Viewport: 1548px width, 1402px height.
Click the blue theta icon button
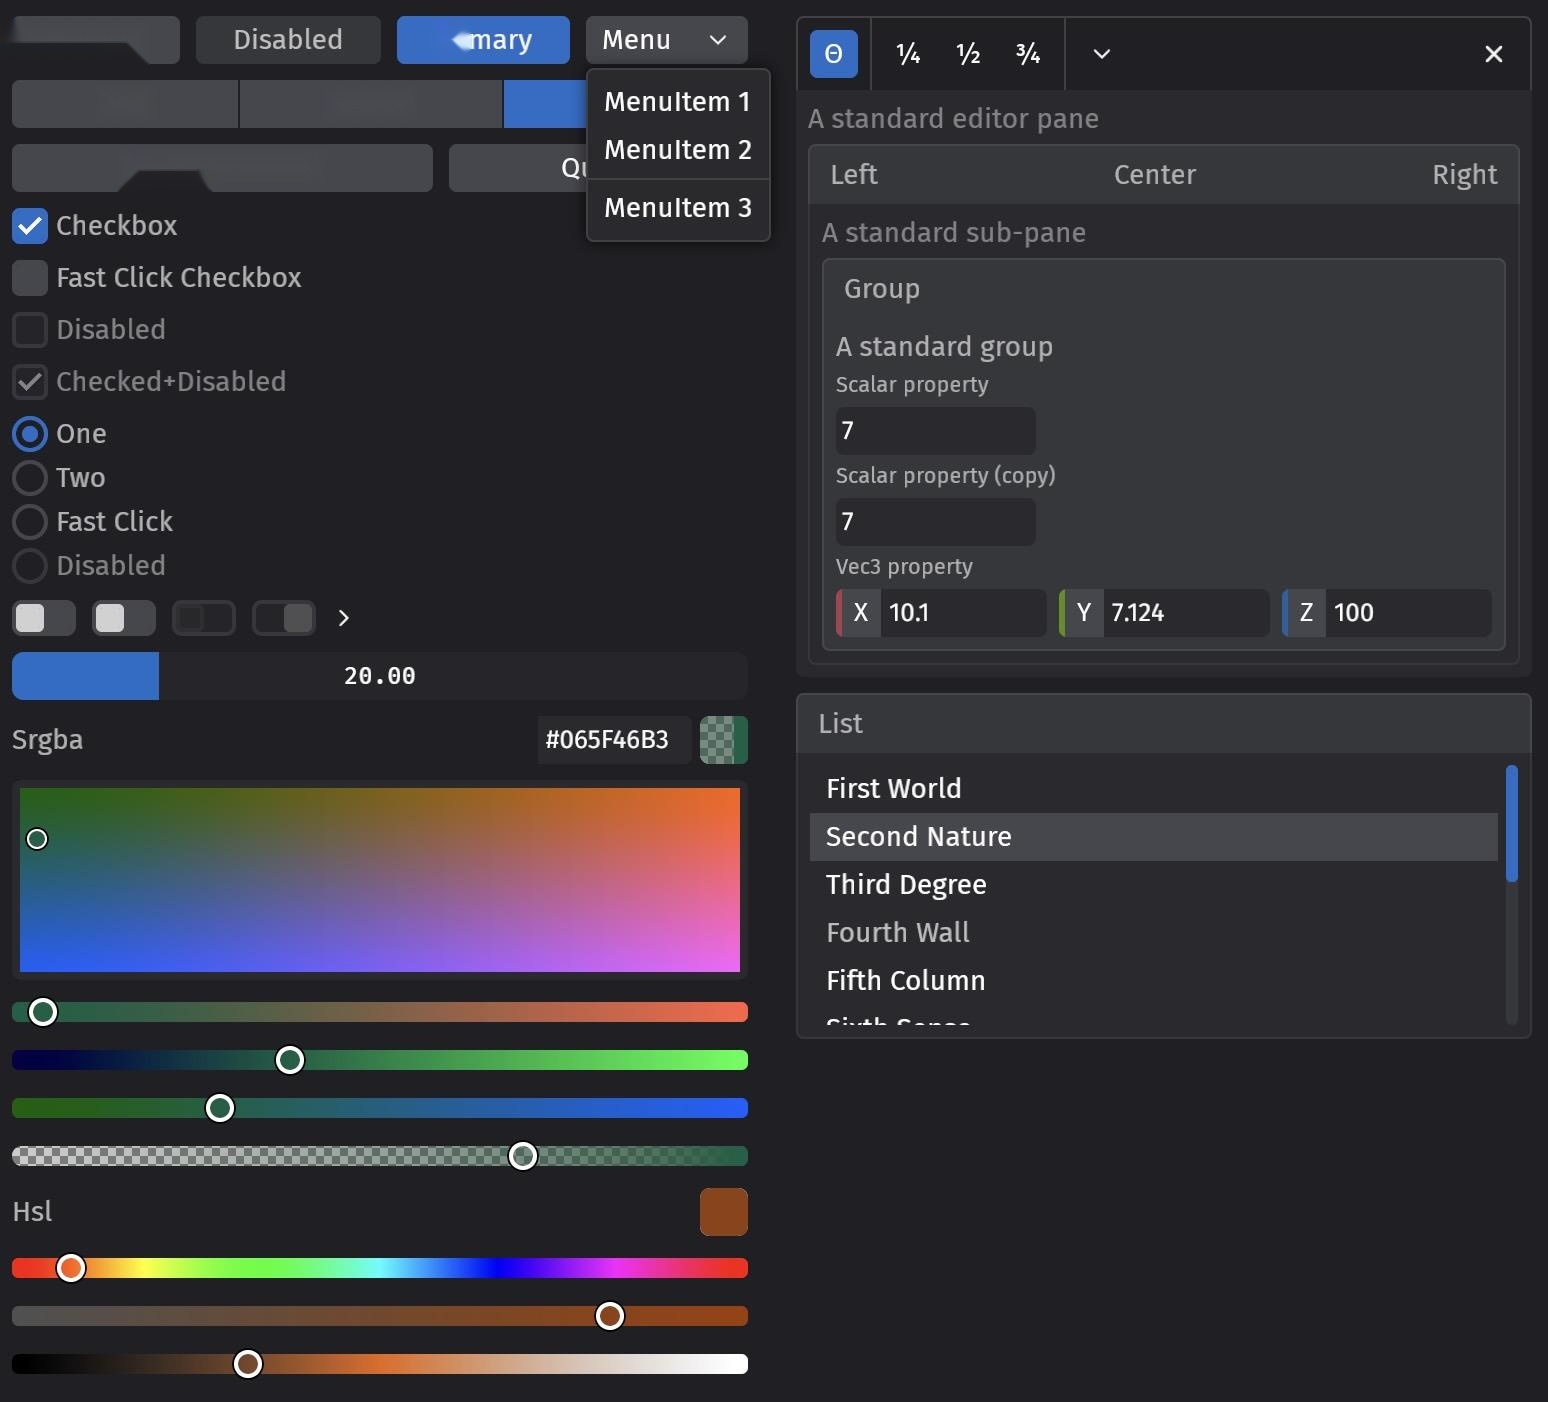(x=833, y=54)
